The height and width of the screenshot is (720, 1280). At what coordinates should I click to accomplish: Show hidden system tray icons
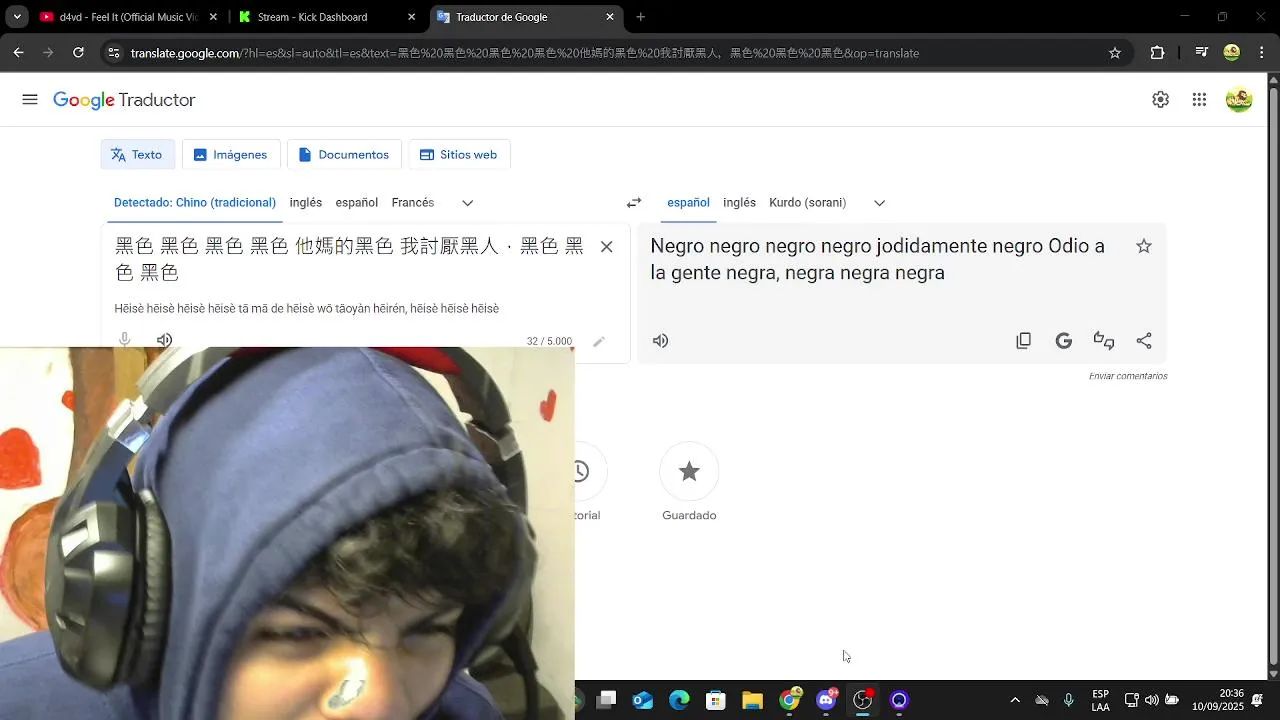(1015, 701)
